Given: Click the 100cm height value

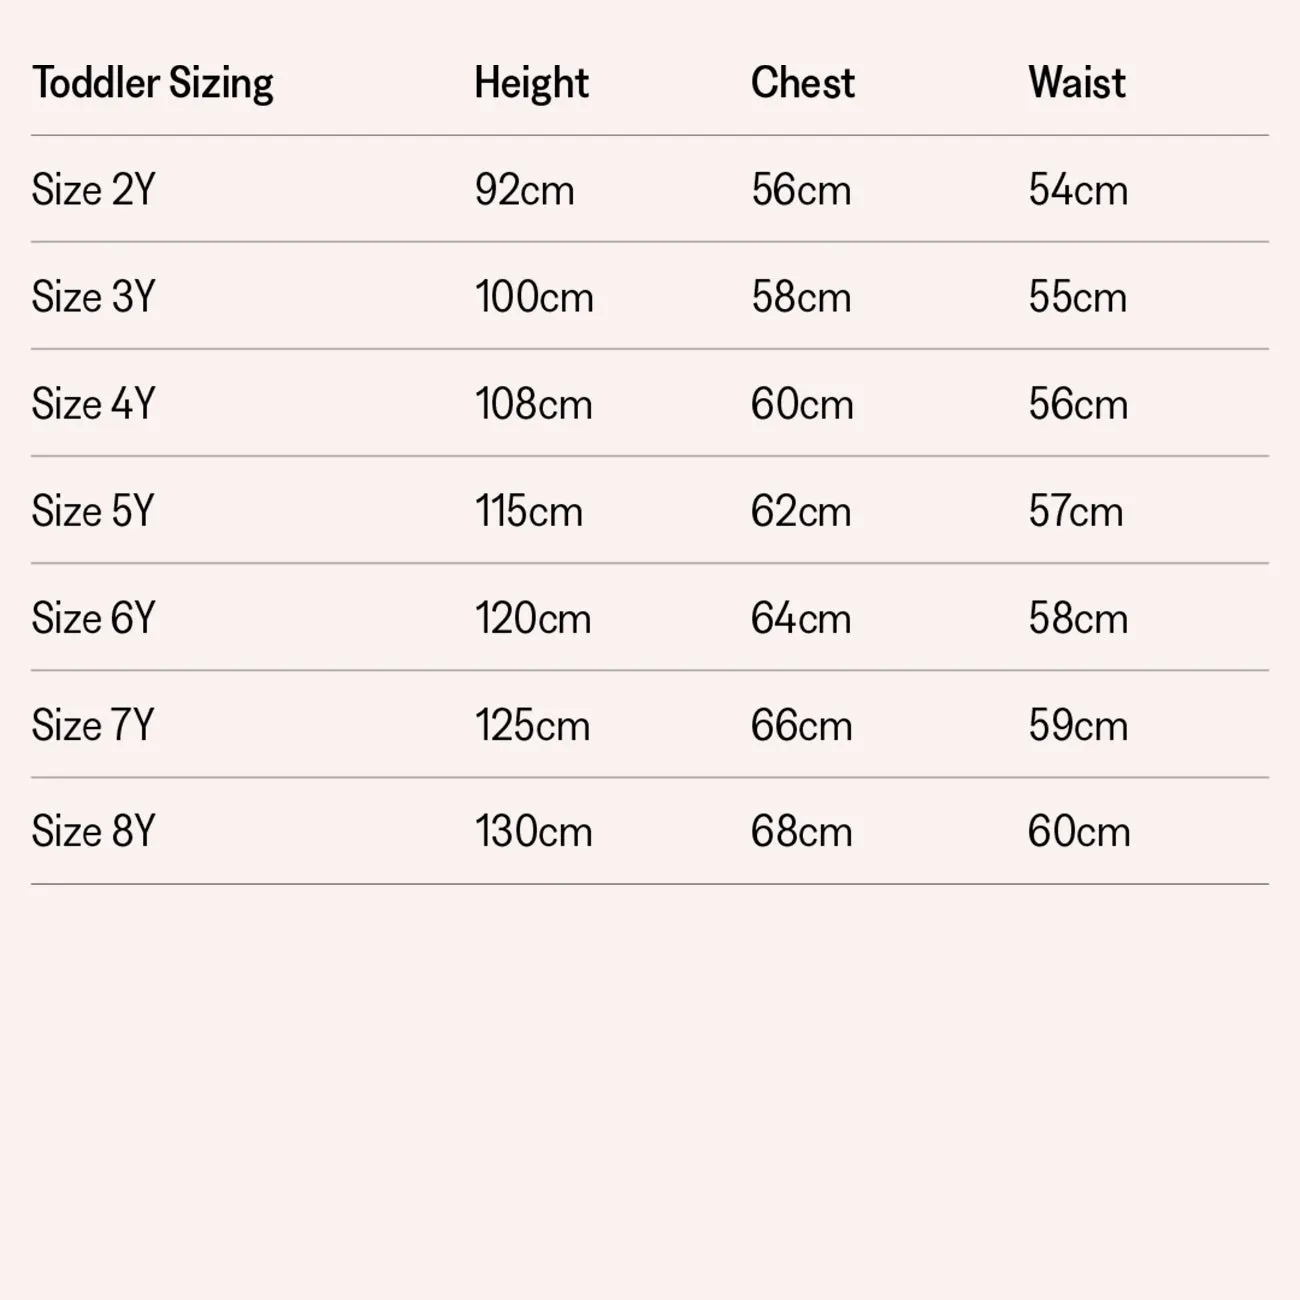Looking at the screenshot, I should (534, 297).
